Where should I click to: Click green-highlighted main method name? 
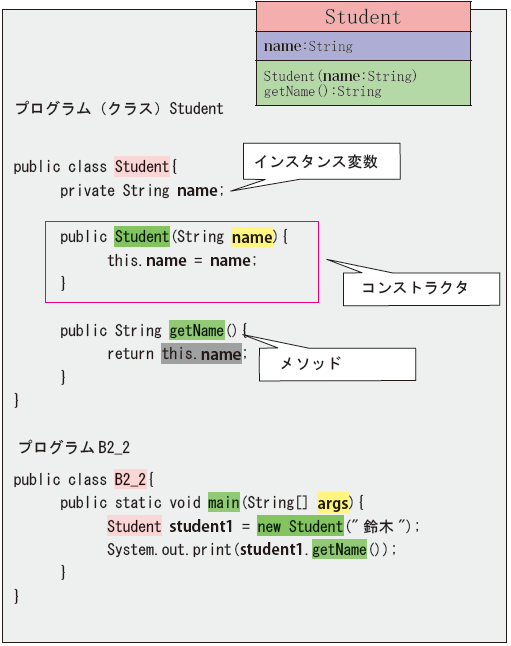click(x=223, y=502)
